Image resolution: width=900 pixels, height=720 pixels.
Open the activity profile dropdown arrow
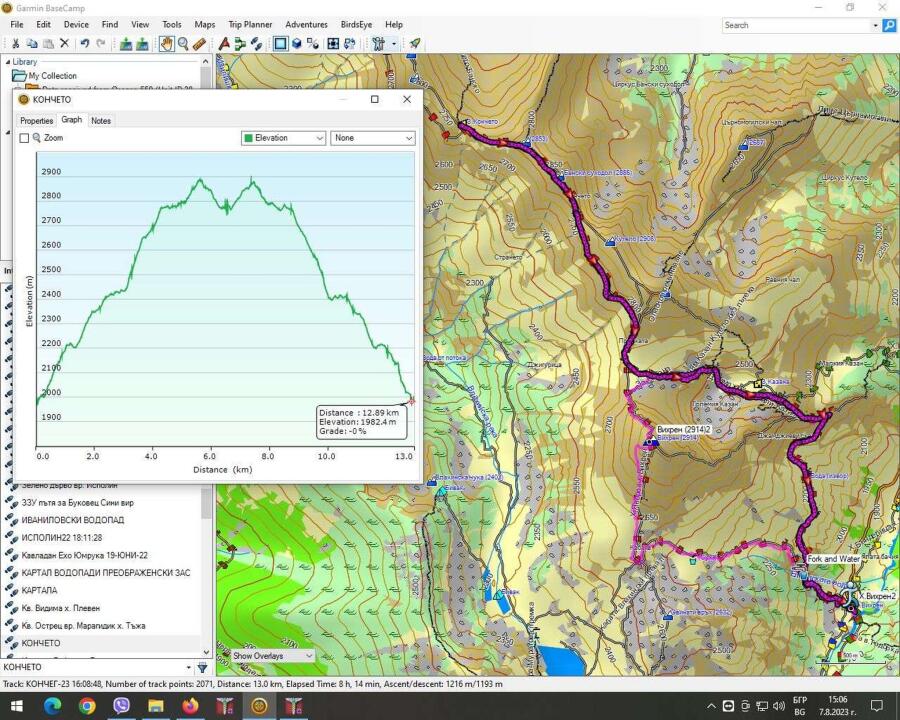394,44
